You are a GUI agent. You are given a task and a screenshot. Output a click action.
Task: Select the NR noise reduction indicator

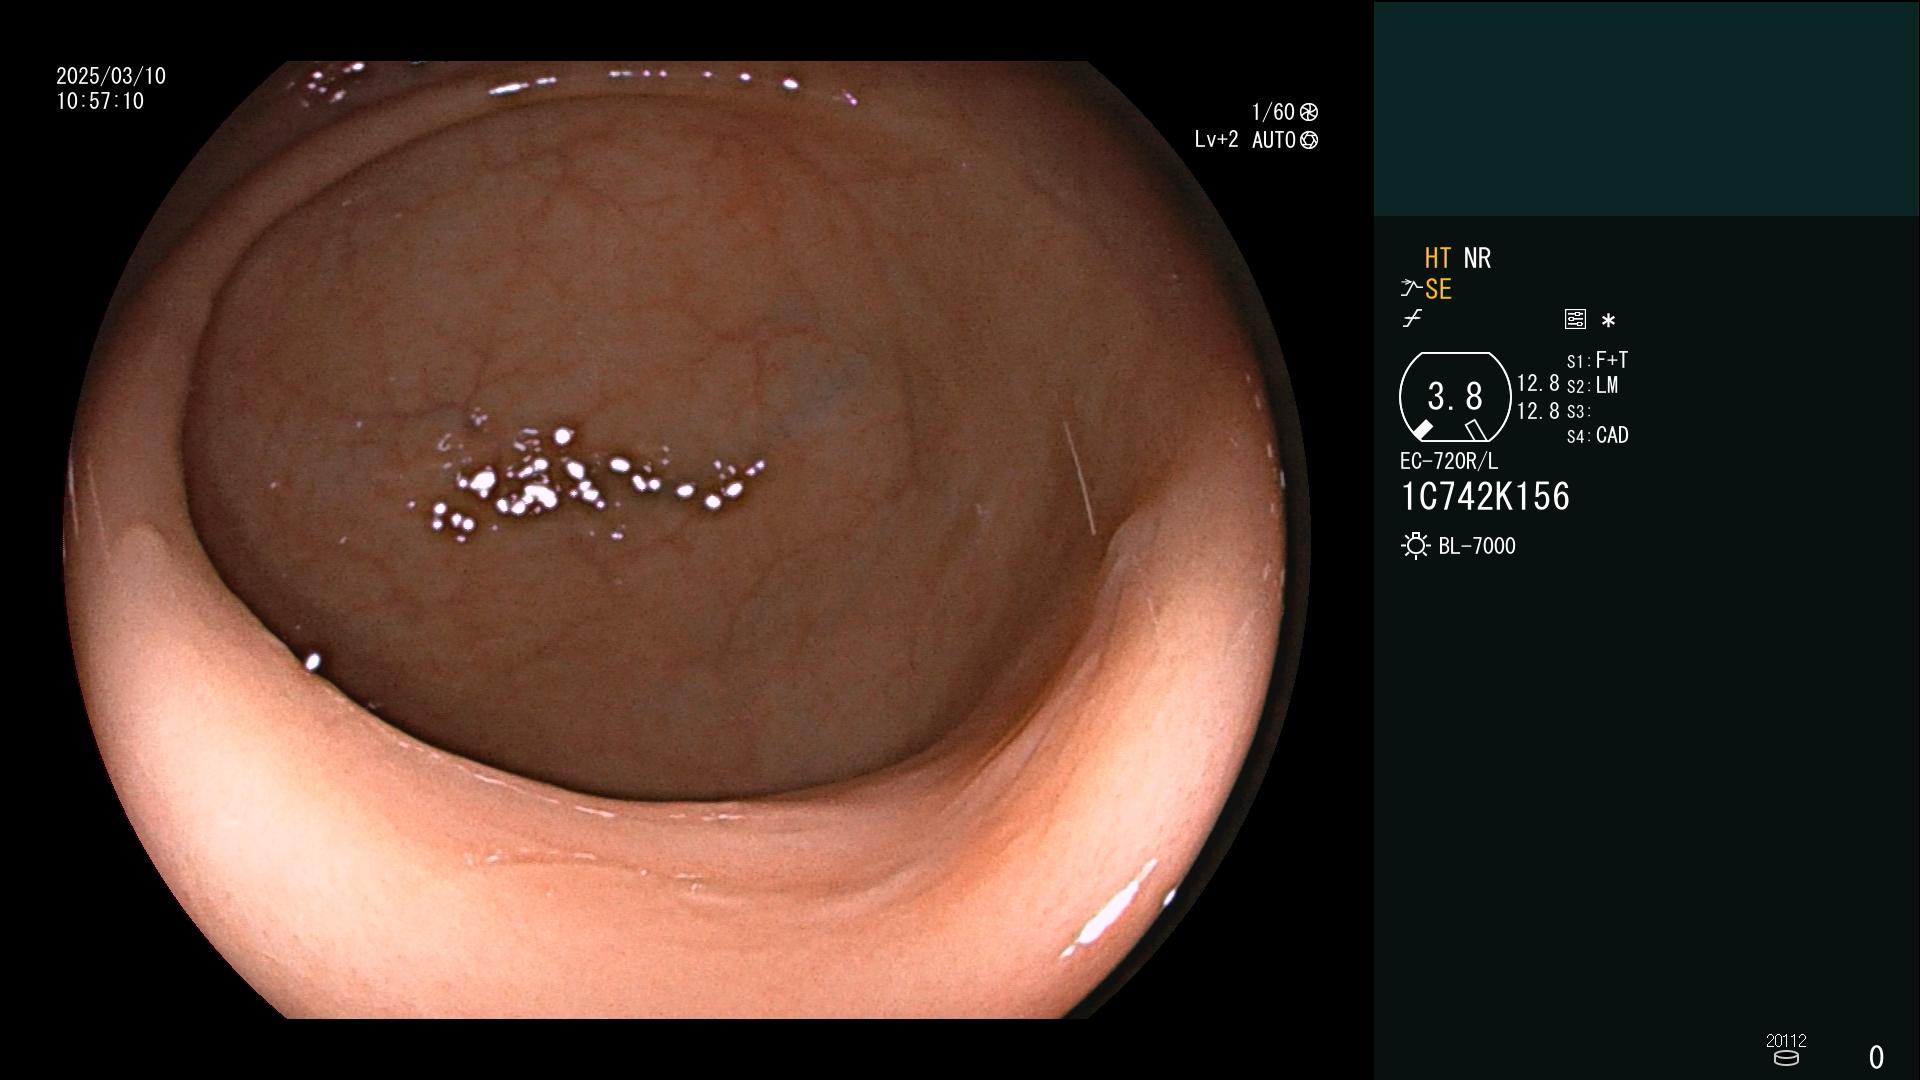[x=1477, y=258]
